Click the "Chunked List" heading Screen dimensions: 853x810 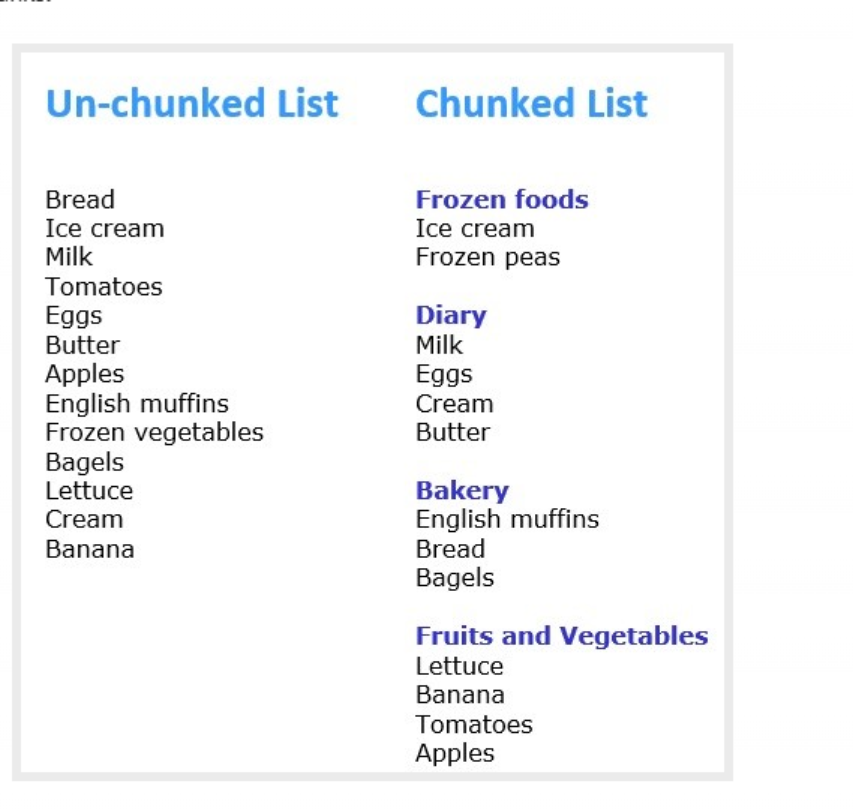click(x=531, y=104)
